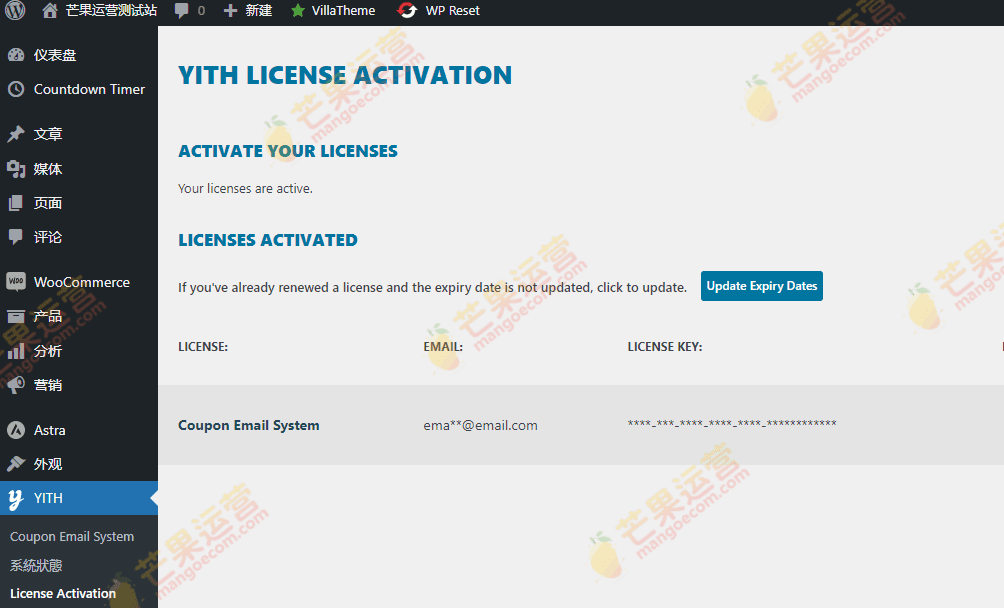The width and height of the screenshot is (1004, 608).
Task: Click the 营销 megaphone icon
Action: click(x=16, y=385)
